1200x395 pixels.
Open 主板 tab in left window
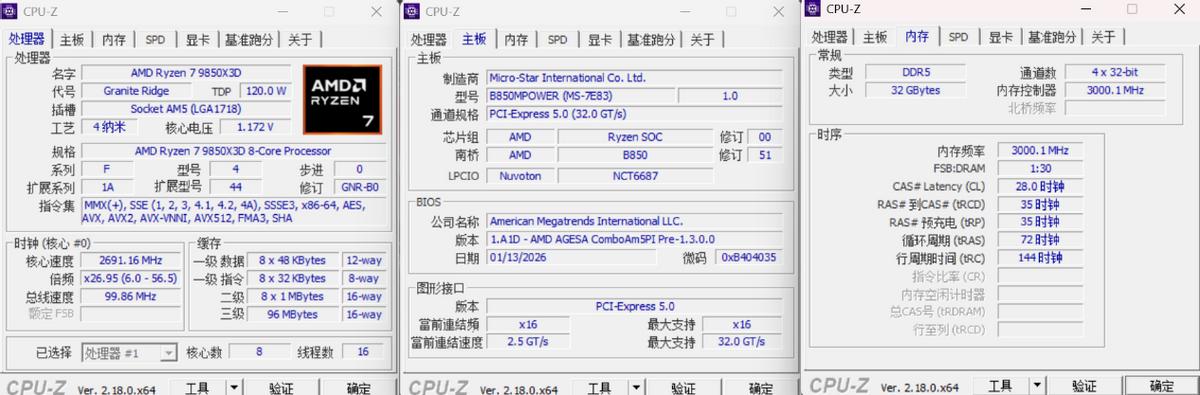(72, 40)
